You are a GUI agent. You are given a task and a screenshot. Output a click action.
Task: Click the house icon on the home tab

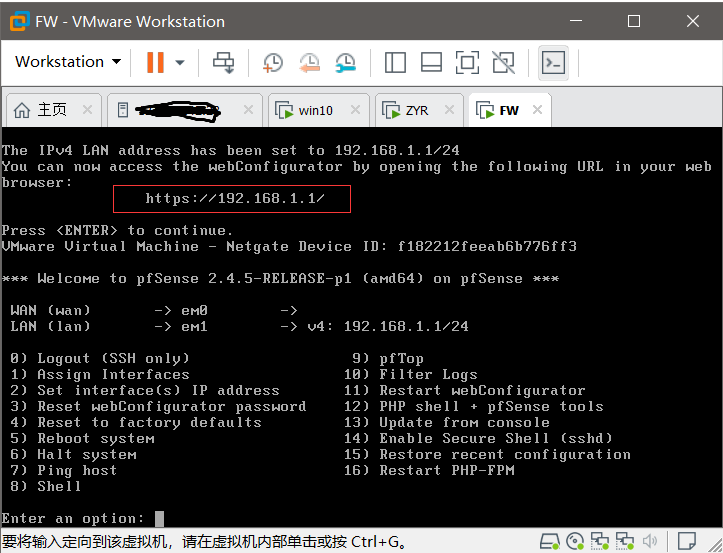point(22,111)
